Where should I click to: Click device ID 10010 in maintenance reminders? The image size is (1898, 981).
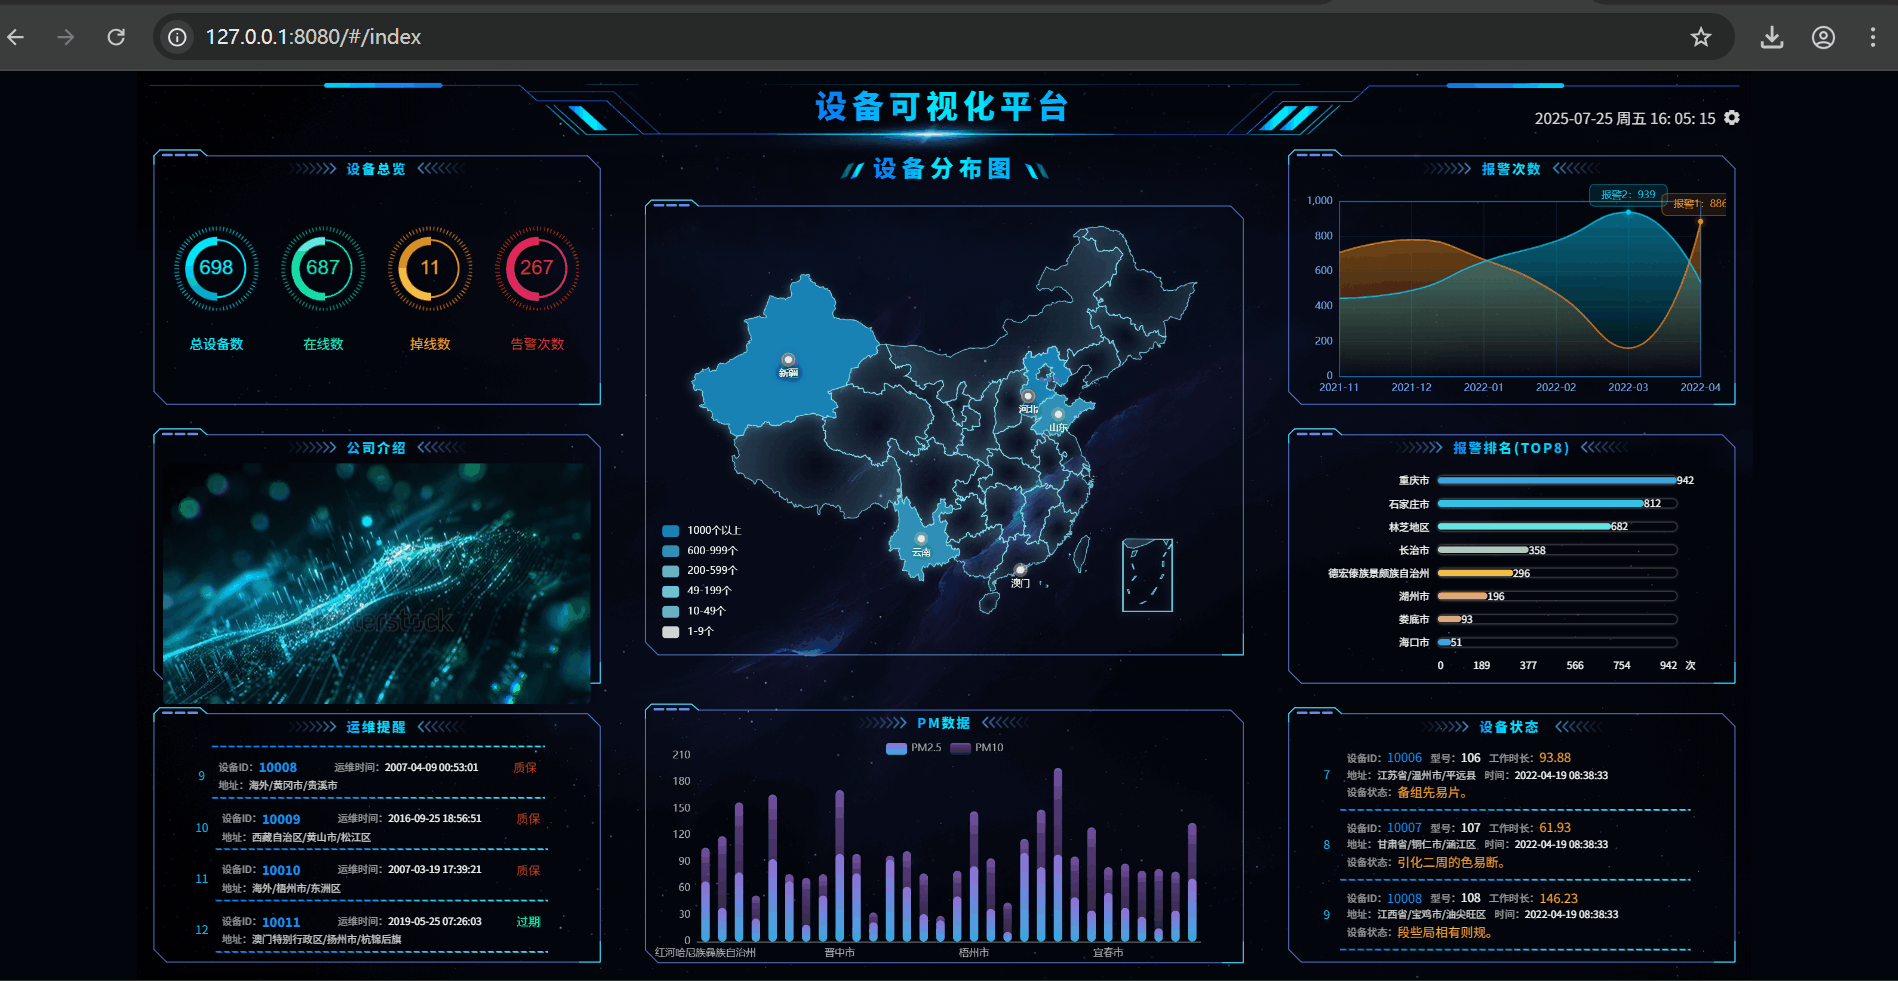click(281, 871)
